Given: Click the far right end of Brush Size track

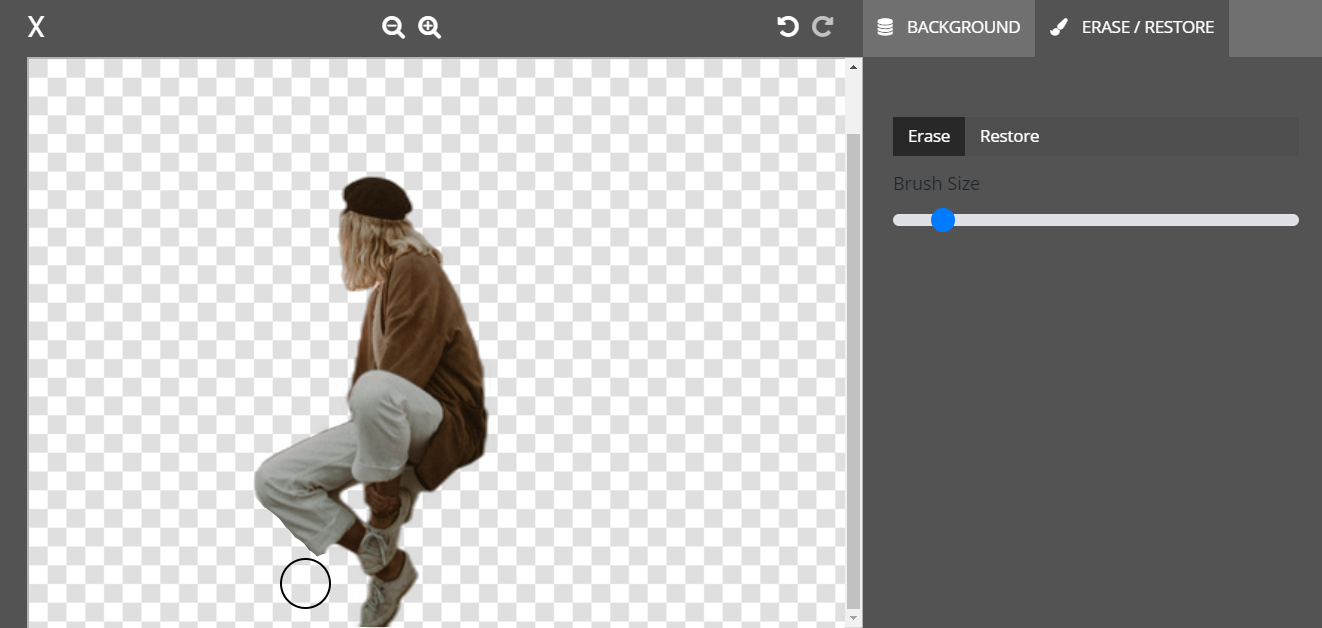Looking at the screenshot, I should pyautogui.click(x=1294, y=220).
